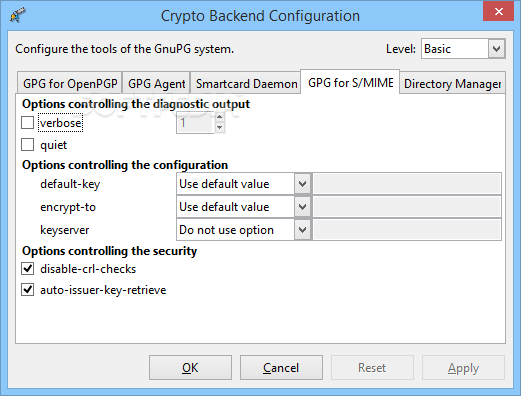Expand the encrypt-to dropdown
This screenshot has width=521, height=396.
302,207
